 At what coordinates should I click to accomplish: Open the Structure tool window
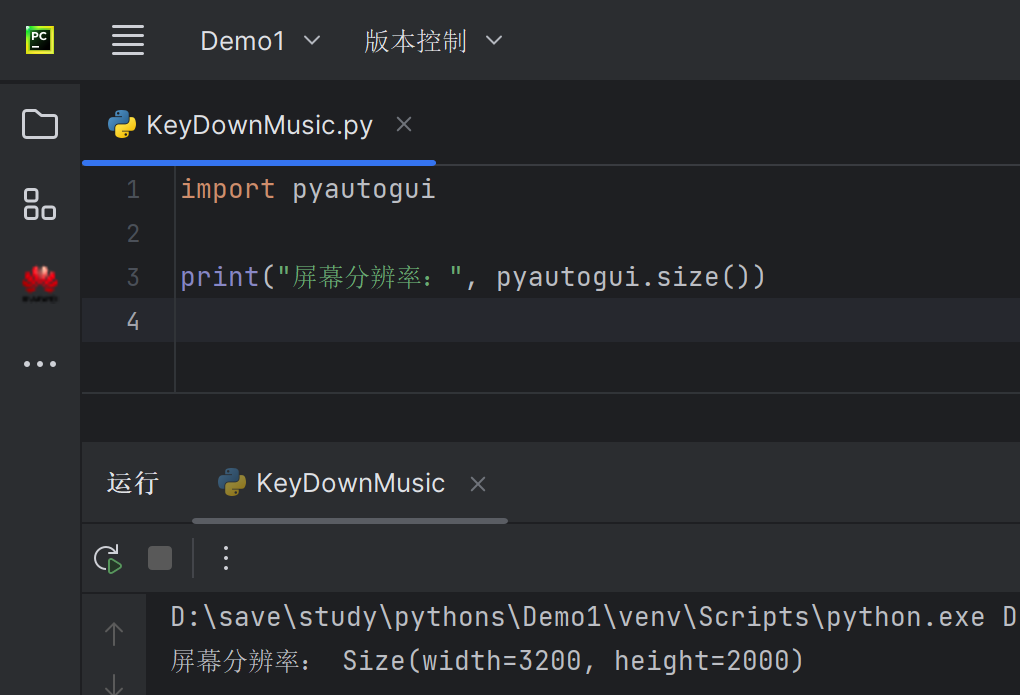pyautogui.click(x=40, y=204)
